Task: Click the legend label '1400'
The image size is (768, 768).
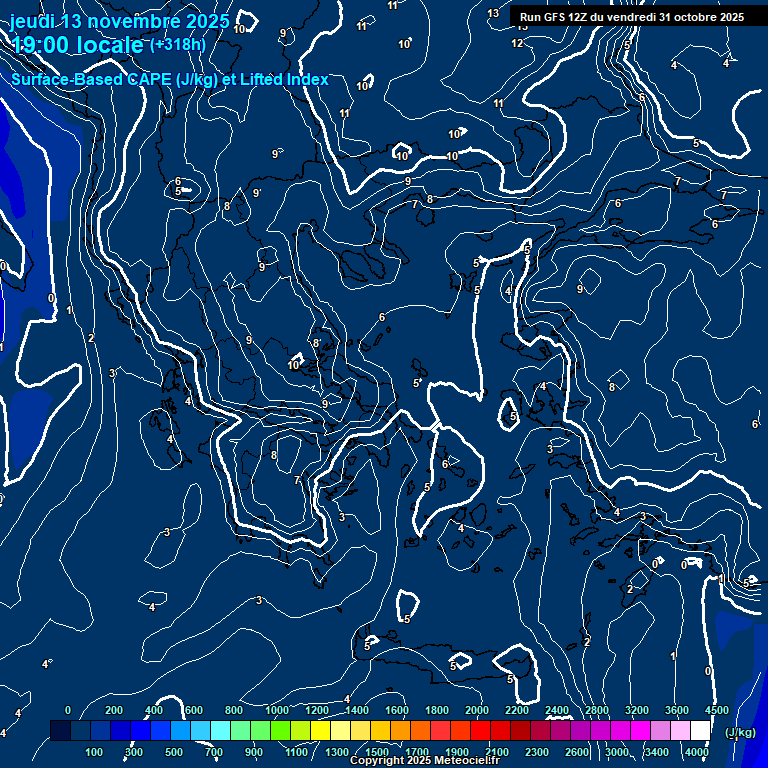Action: (357, 710)
